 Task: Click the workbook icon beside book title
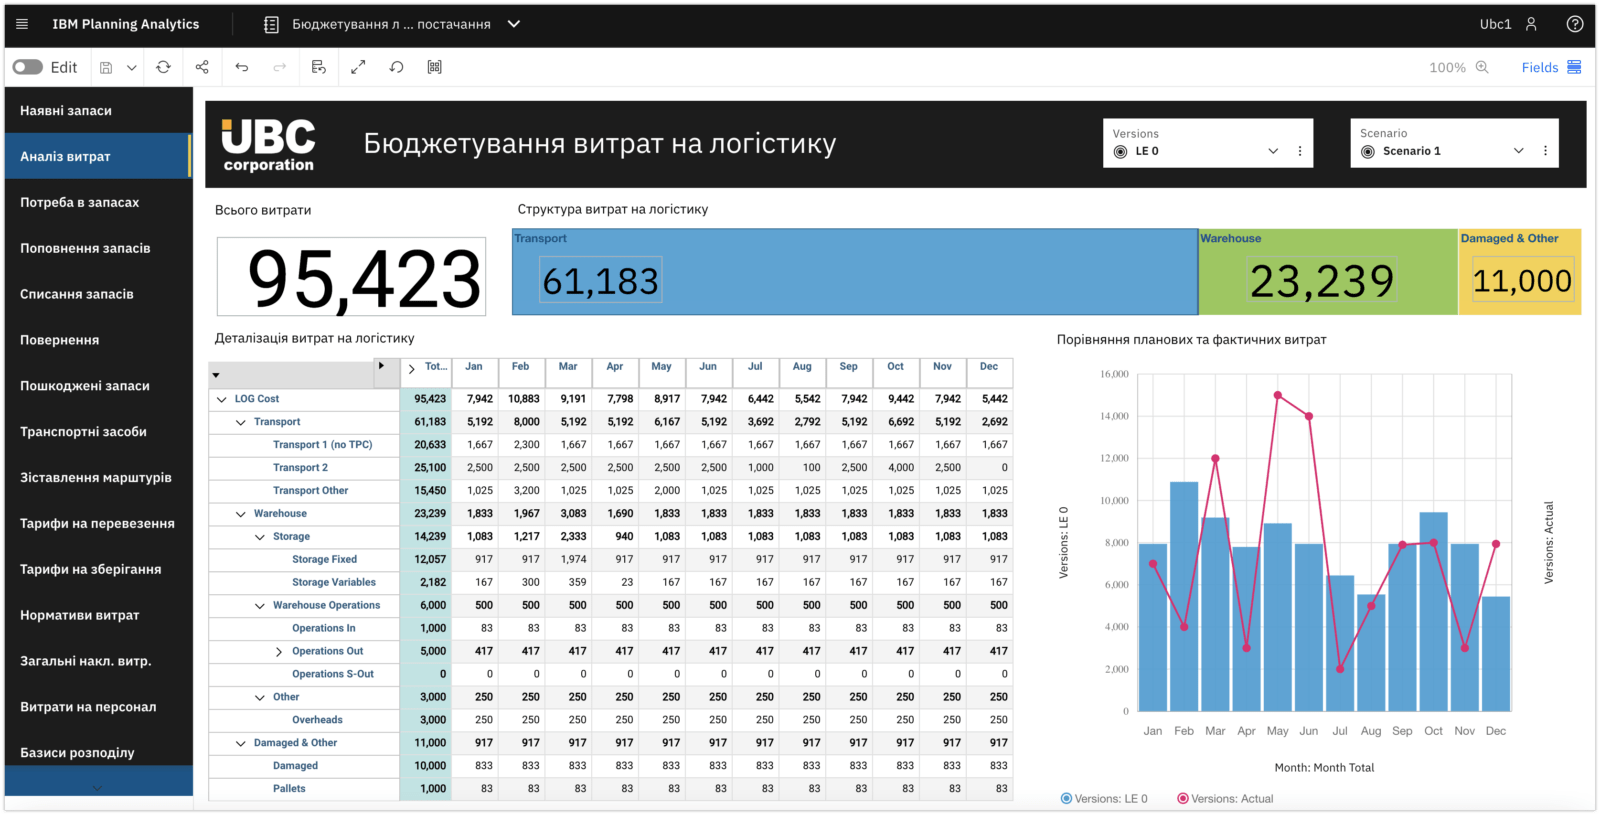point(271,24)
